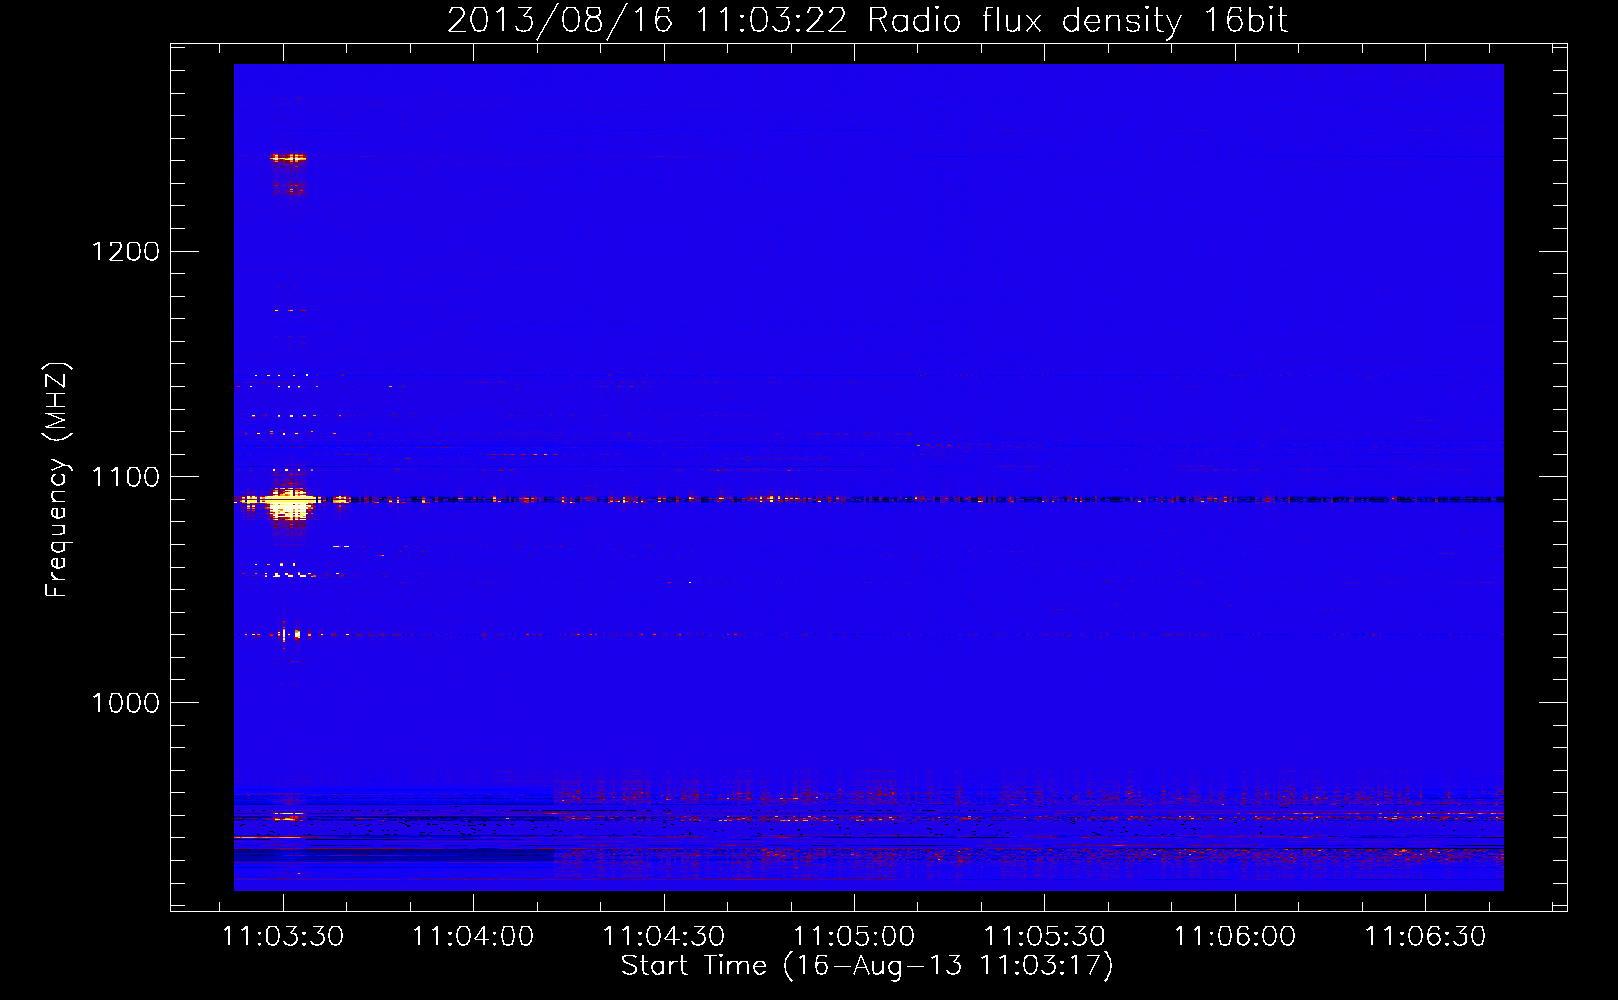Click the 11:05:00 time tick label
1618x1000 pixels.
(x=854, y=937)
